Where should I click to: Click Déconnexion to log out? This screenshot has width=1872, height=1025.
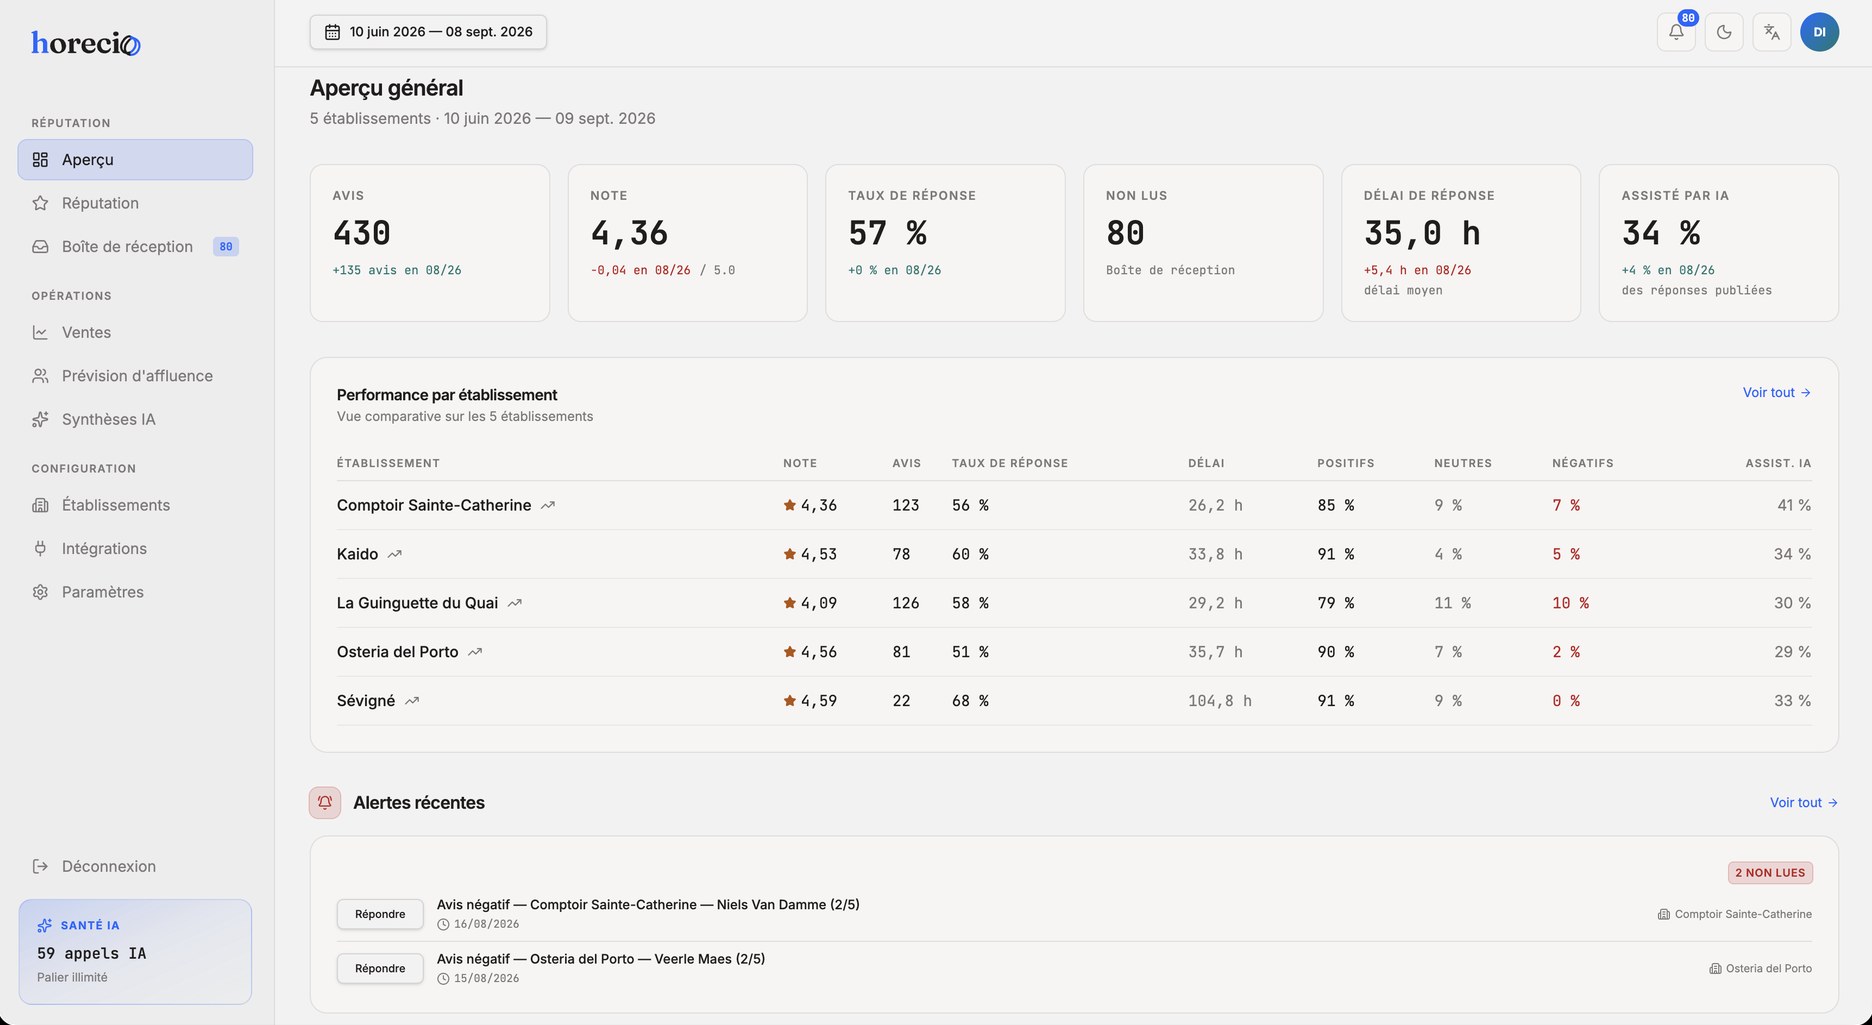pos(135,866)
